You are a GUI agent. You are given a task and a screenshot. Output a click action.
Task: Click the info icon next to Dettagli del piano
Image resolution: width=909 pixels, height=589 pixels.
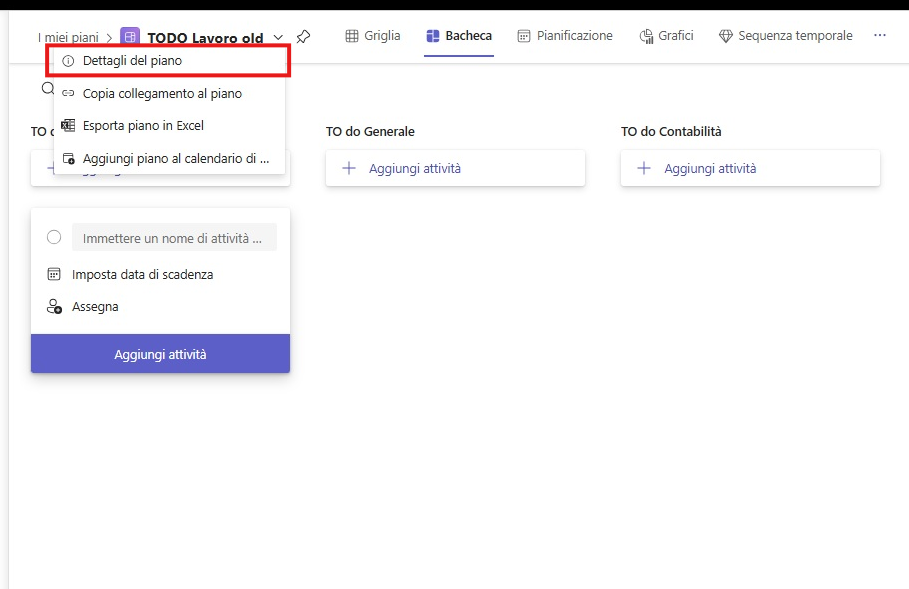(x=68, y=61)
